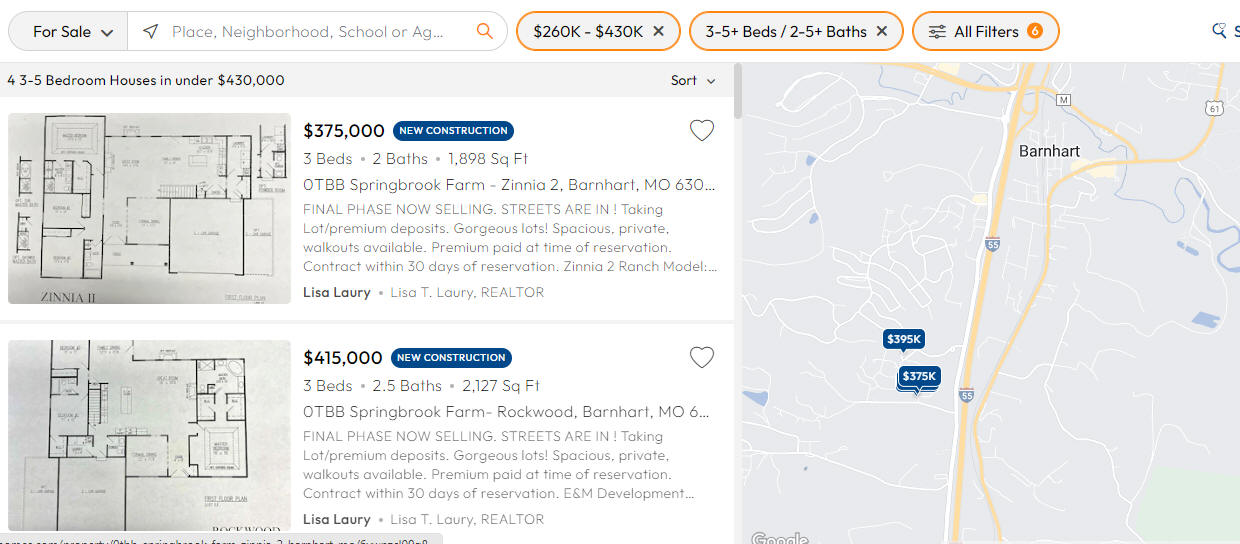Click the location arrow icon in search box
1240x544 pixels.
tap(150, 31)
